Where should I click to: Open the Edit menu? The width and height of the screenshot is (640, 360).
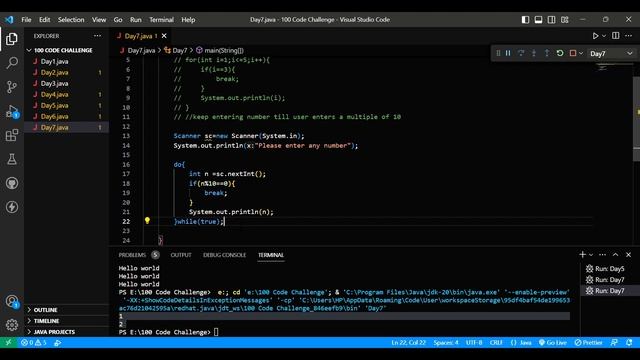point(44,20)
